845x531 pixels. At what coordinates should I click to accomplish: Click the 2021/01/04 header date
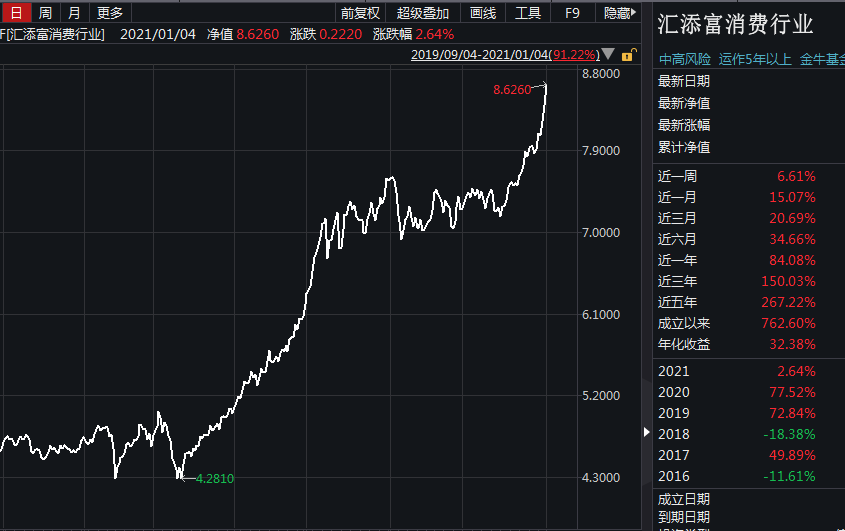(x=158, y=34)
